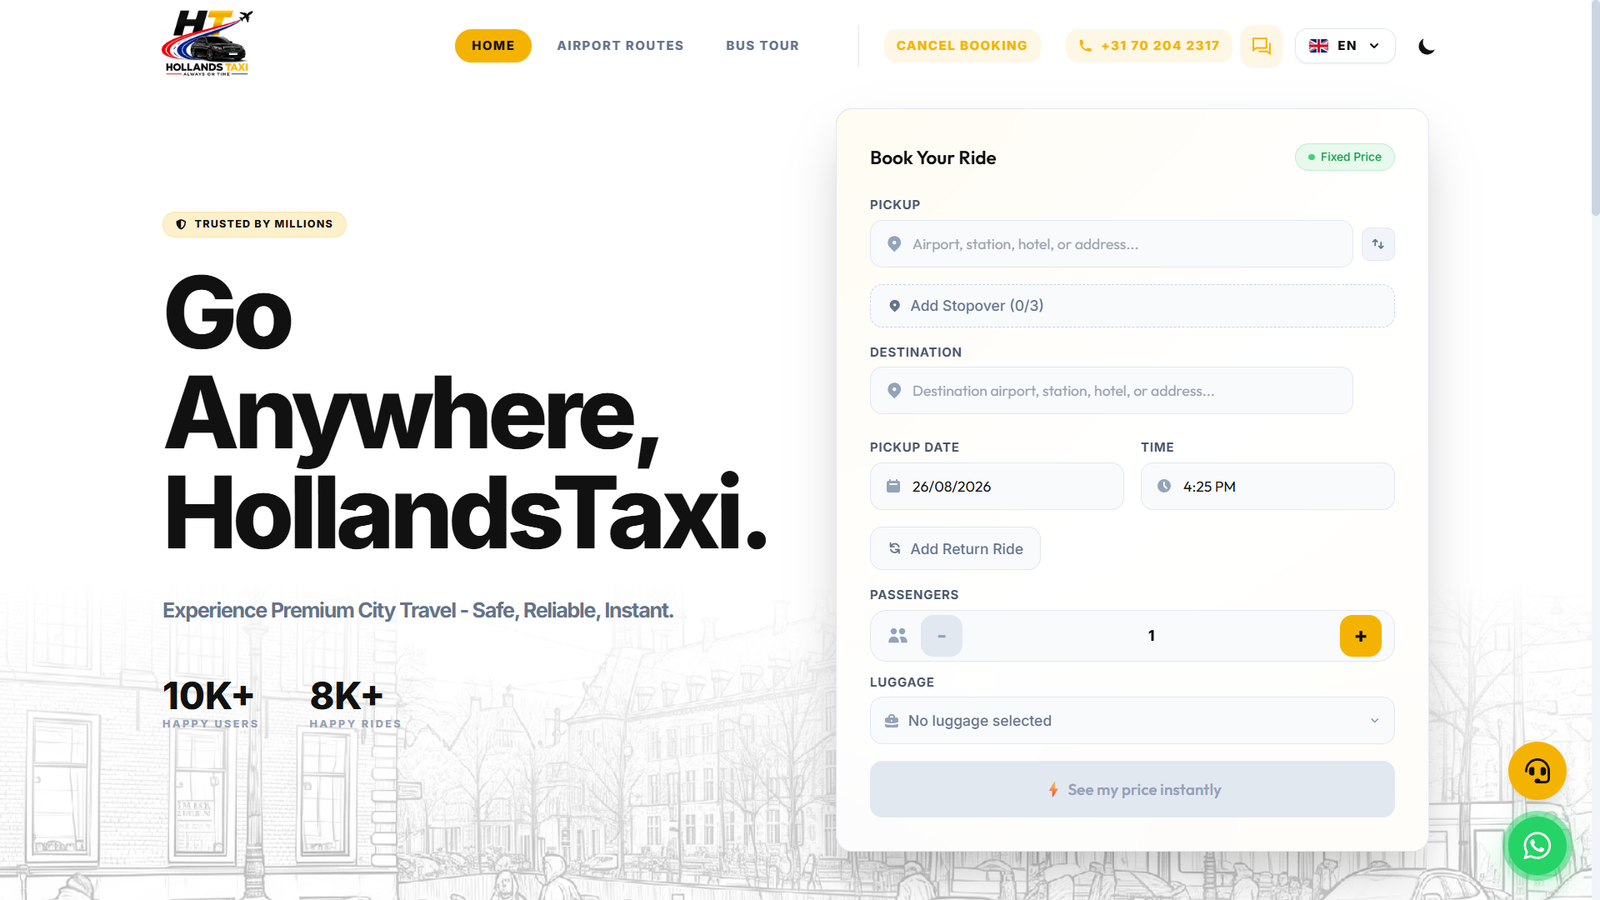Click Add Stopover (0/3)
Image resolution: width=1600 pixels, height=900 pixels.
[x=1132, y=306]
